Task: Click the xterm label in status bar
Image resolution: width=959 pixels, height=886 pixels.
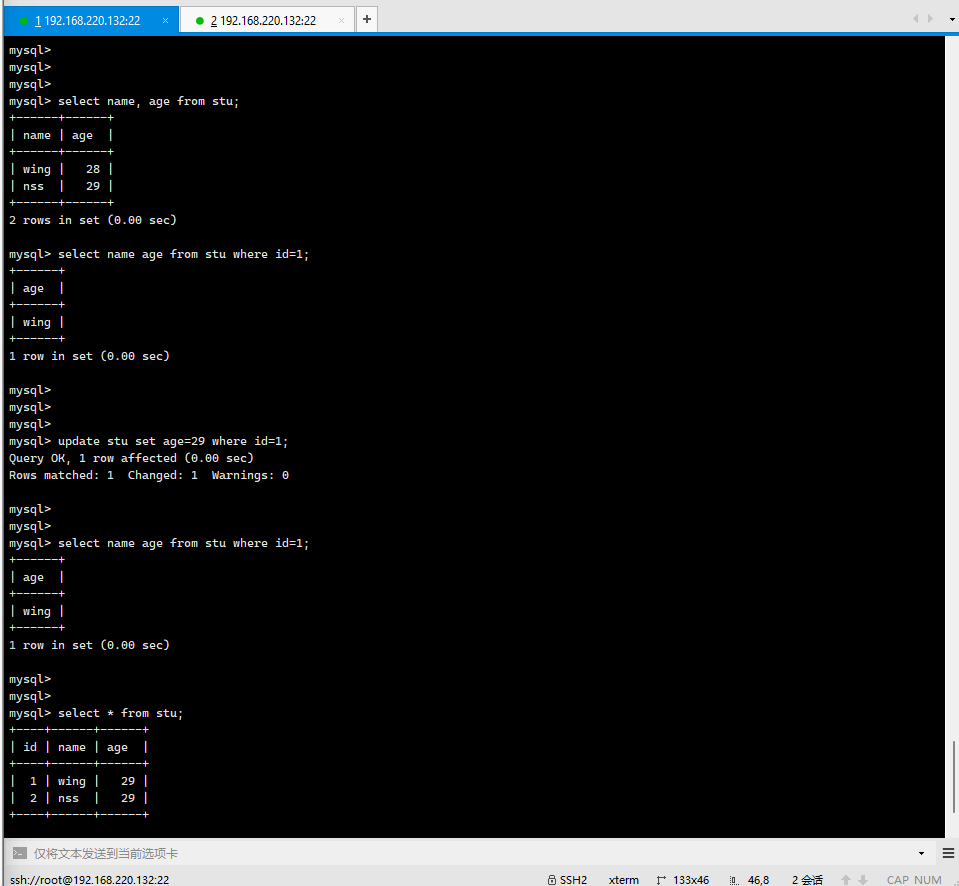Action: point(623,879)
